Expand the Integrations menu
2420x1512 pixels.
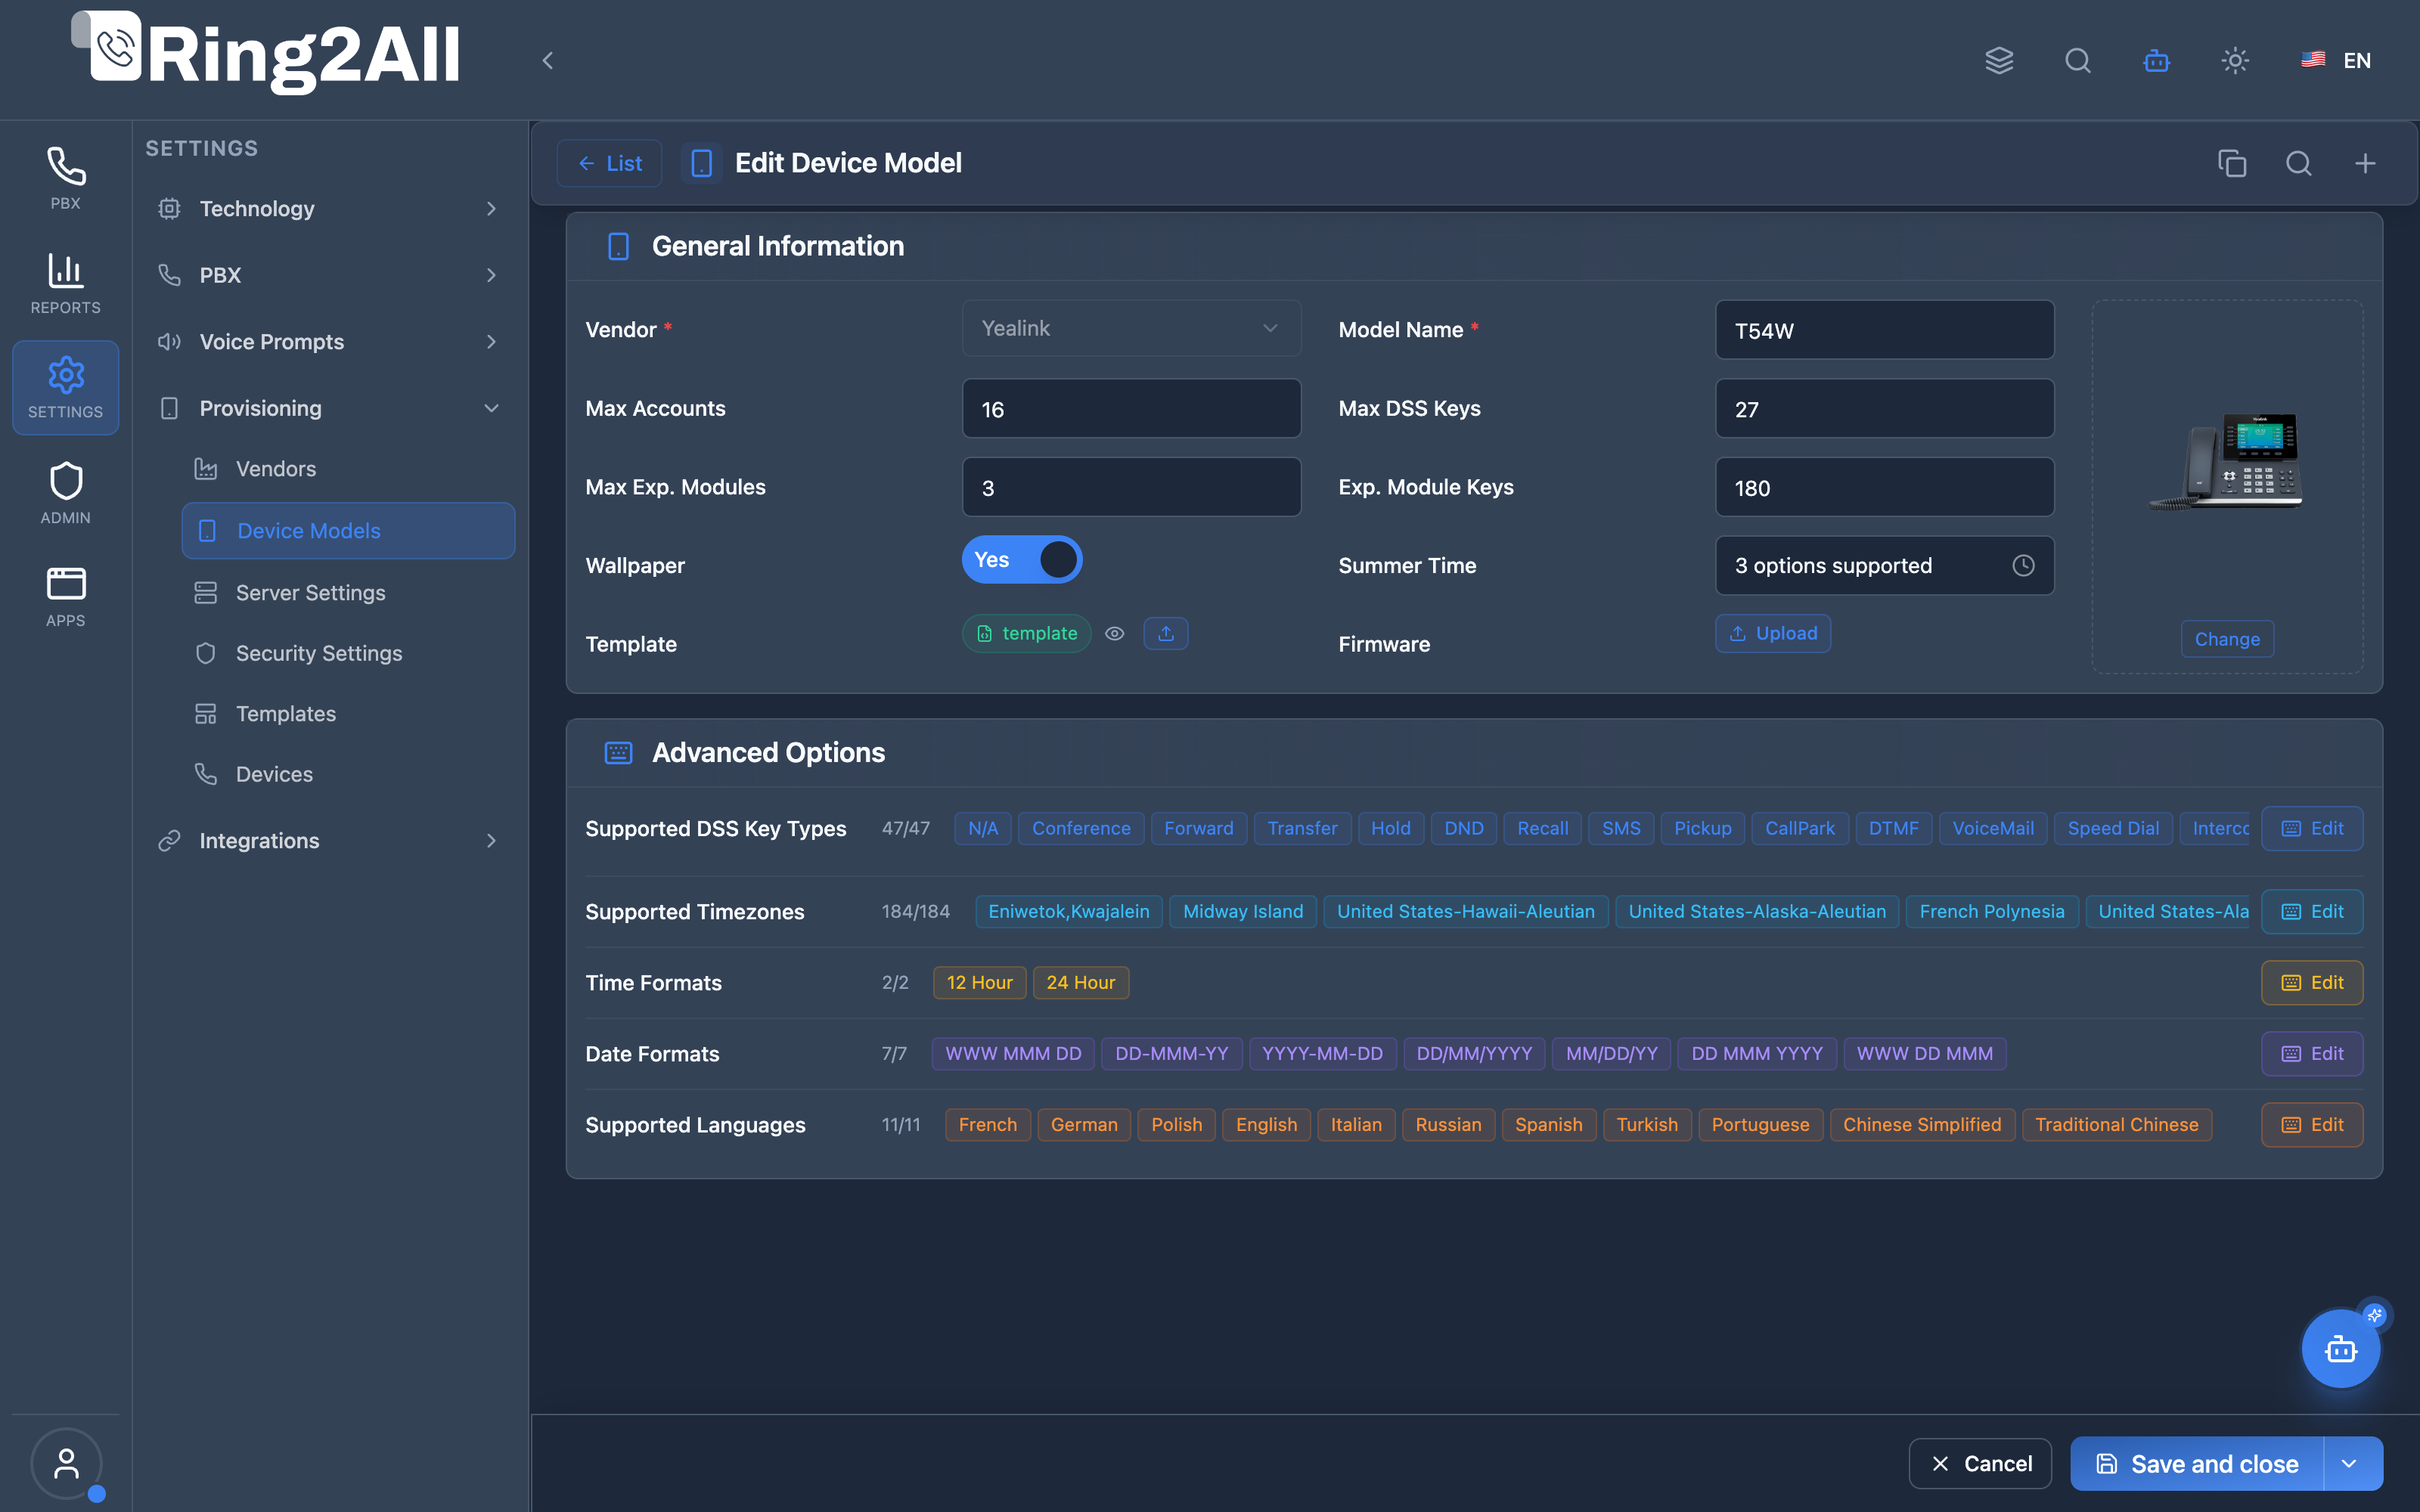click(x=329, y=841)
